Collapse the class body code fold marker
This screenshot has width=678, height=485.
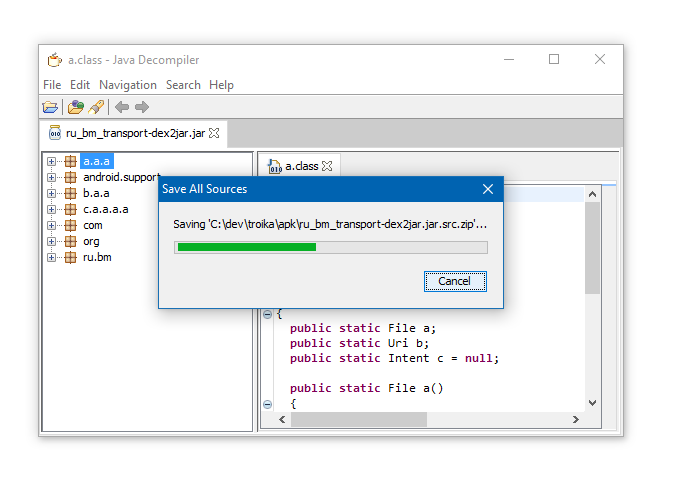tap(268, 314)
